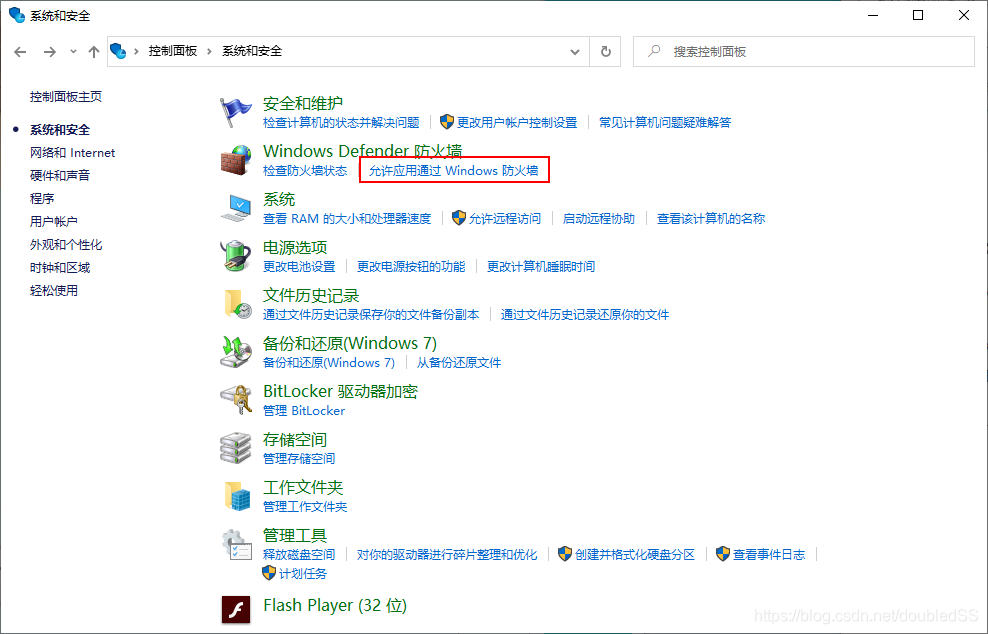The width and height of the screenshot is (988, 634).
Task: Select 硬件和声音 in sidebar
Action: point(60,175)
